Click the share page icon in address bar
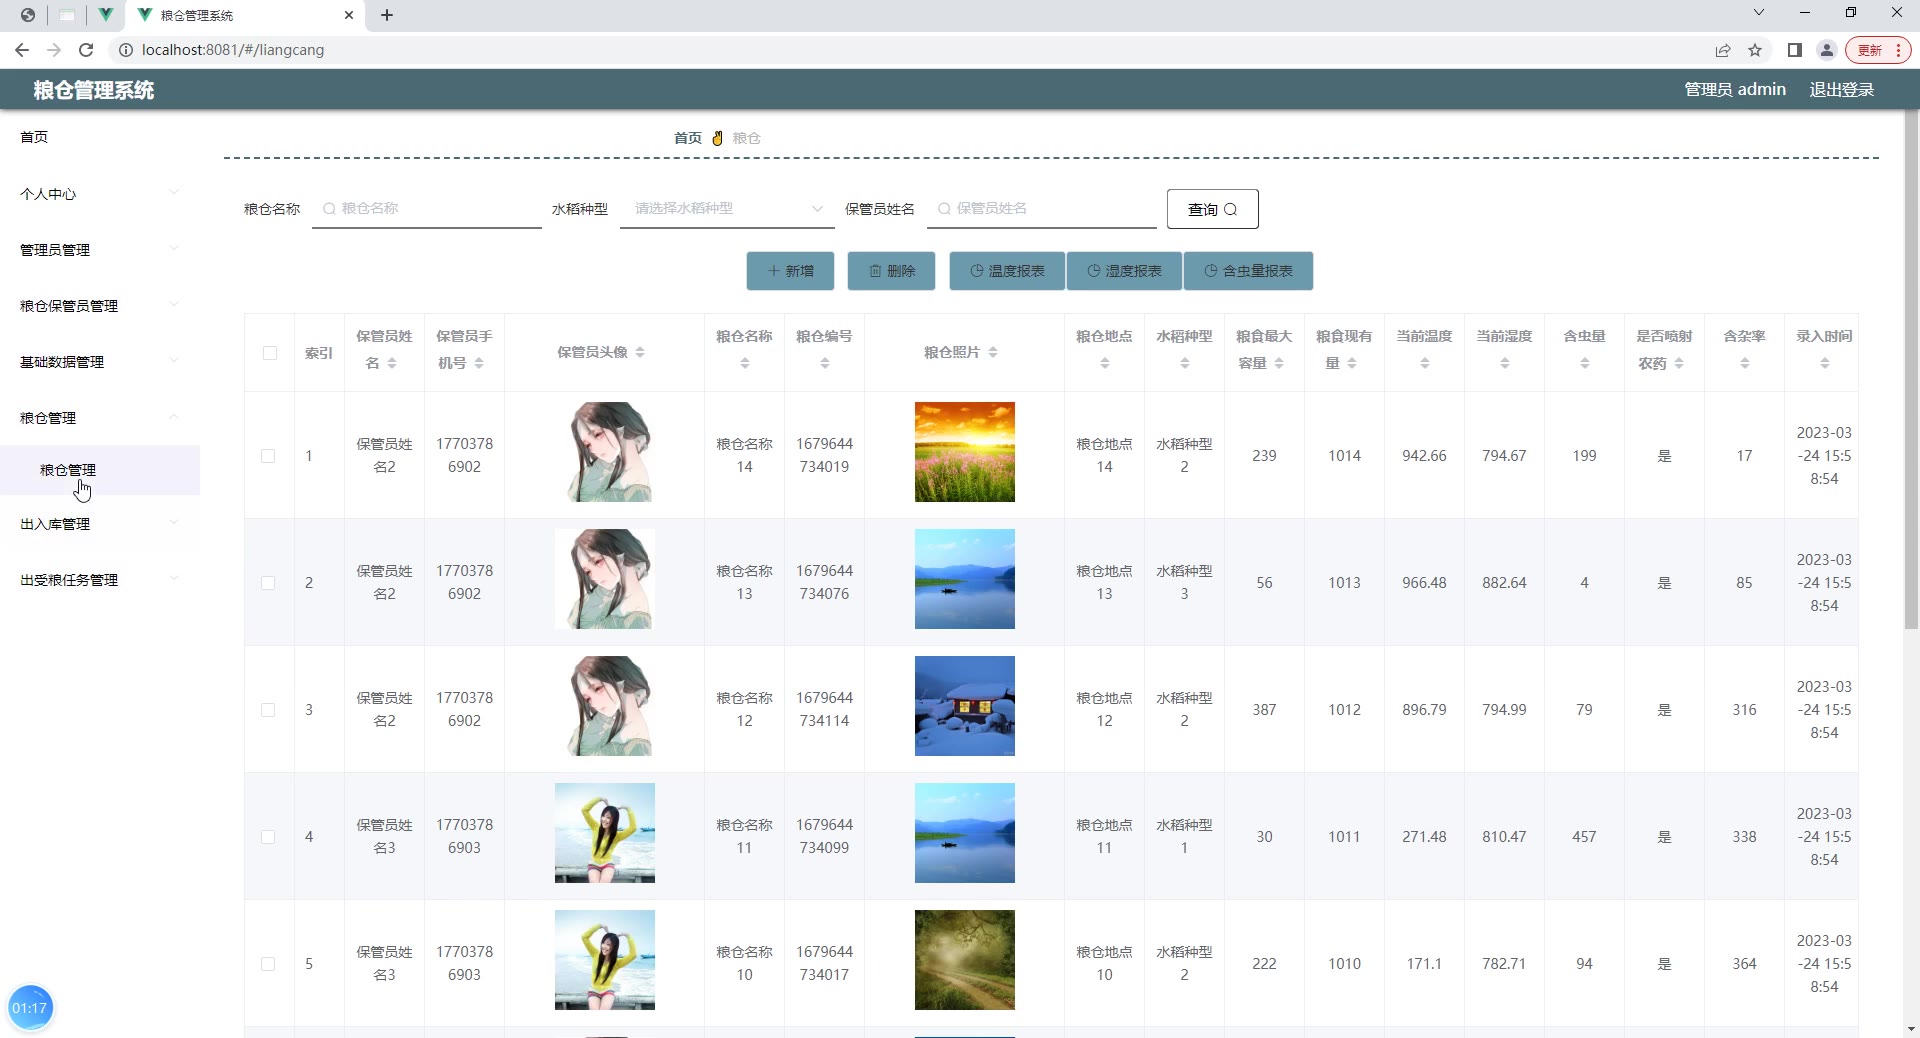This screenshot has width=1920, height=1038. [x=1723, y=50]
